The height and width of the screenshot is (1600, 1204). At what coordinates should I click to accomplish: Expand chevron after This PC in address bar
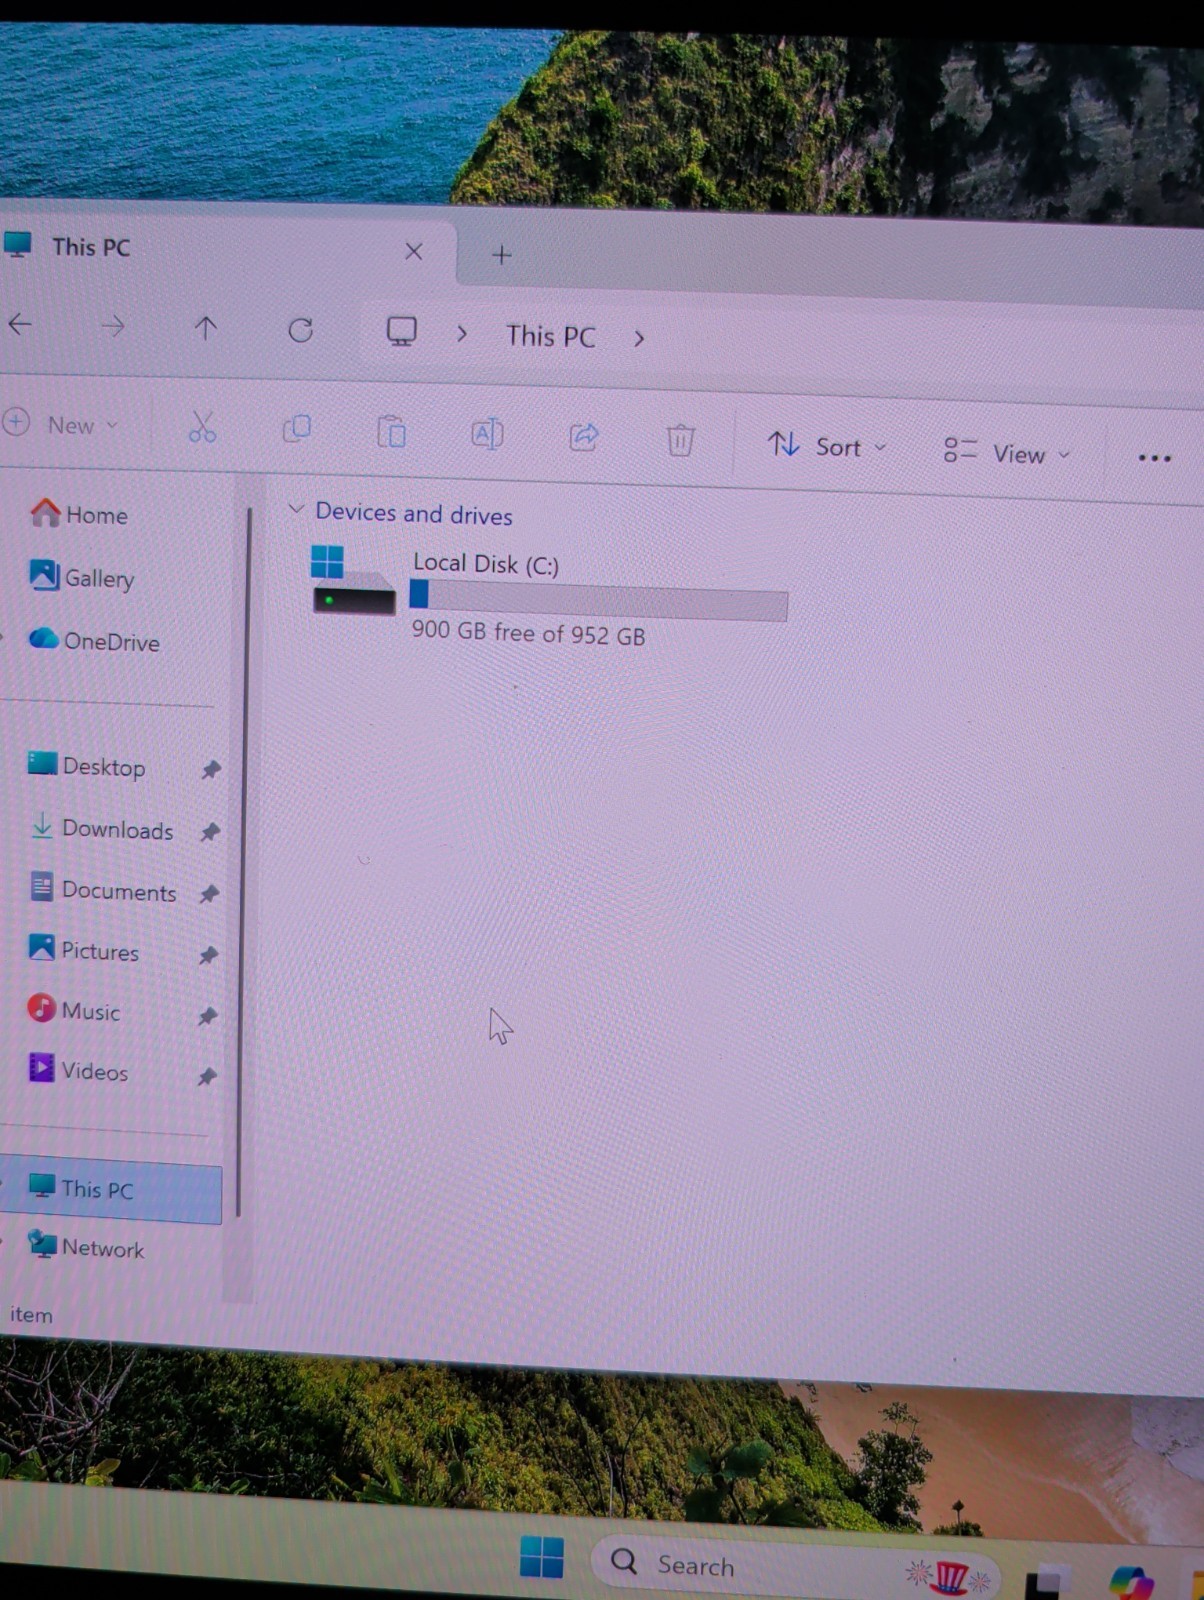point(638,338)
